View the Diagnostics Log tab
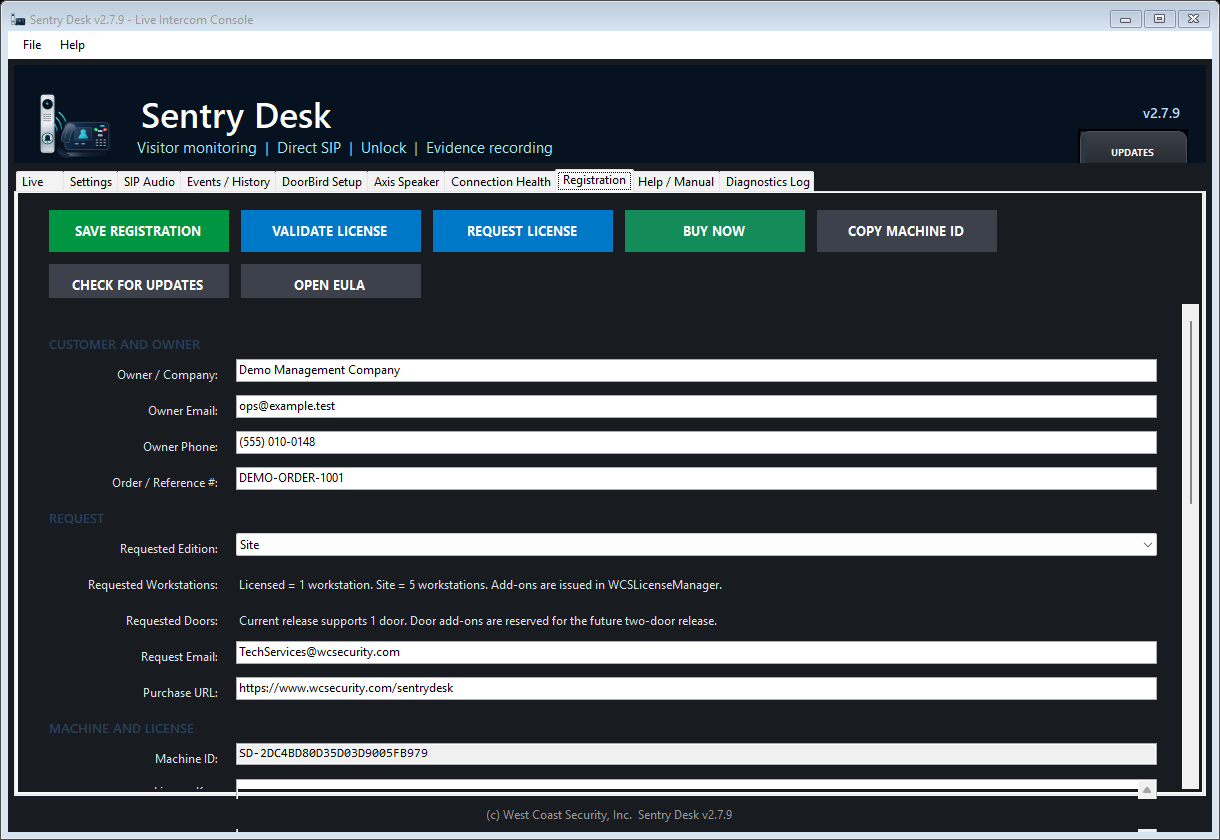This screenshot has height=840, width=1220. (767, 182)
